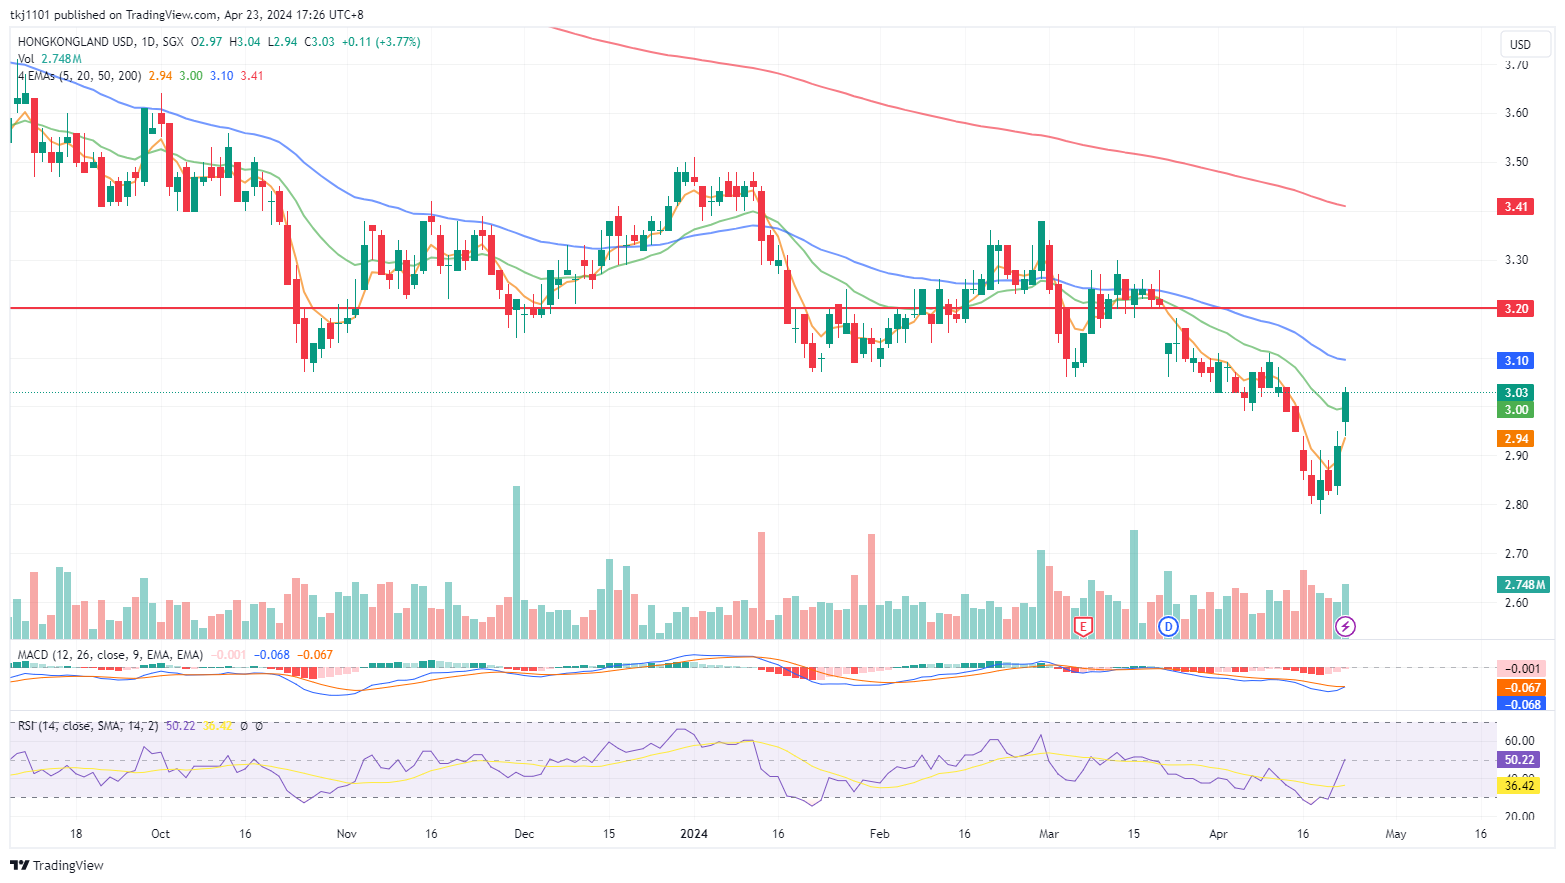Viewport: 1565px width, 883px height.
Task: Click the 2.94 EMA 5 price label
Action: pyautogui.click(x=1517, y=439)
